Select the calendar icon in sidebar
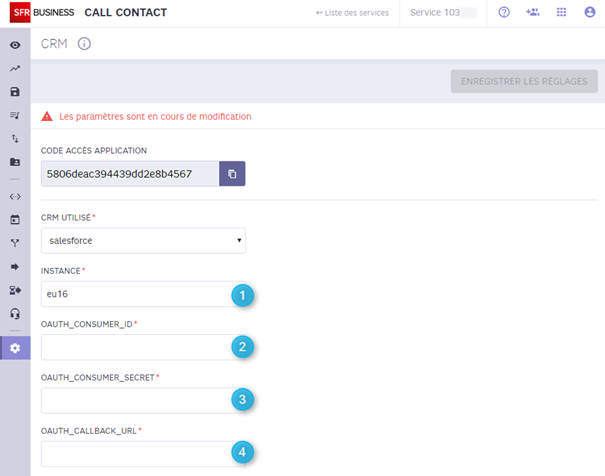 tap(15, 220)
